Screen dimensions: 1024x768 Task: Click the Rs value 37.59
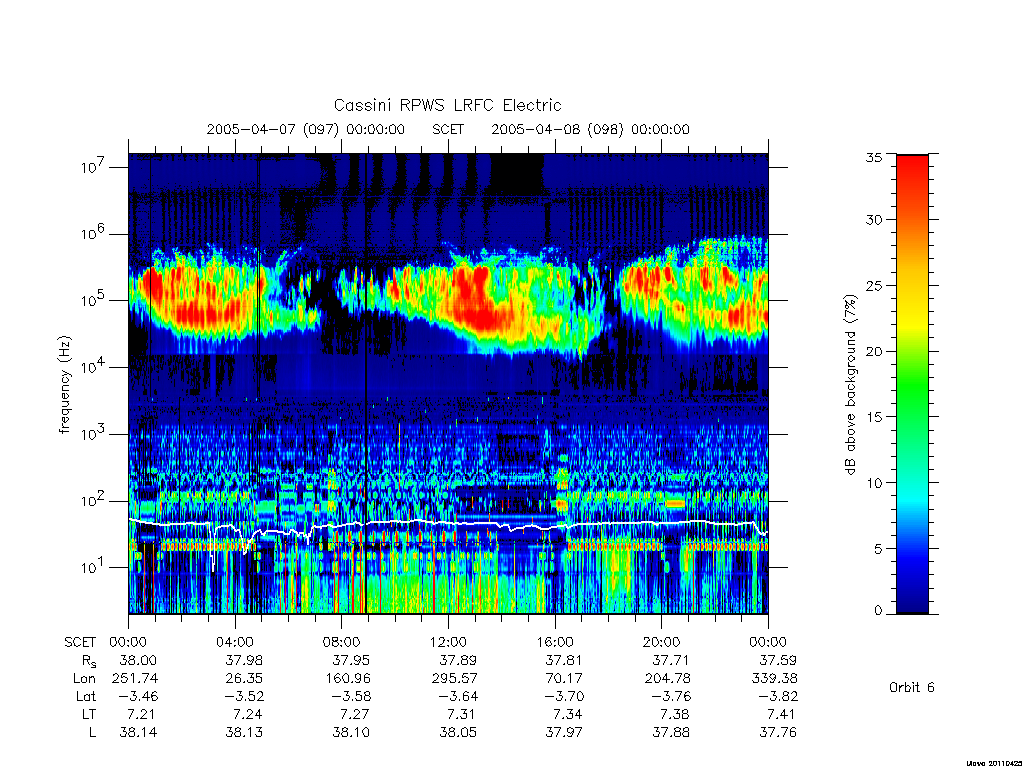pyautogui.click(x=778, y=660)
